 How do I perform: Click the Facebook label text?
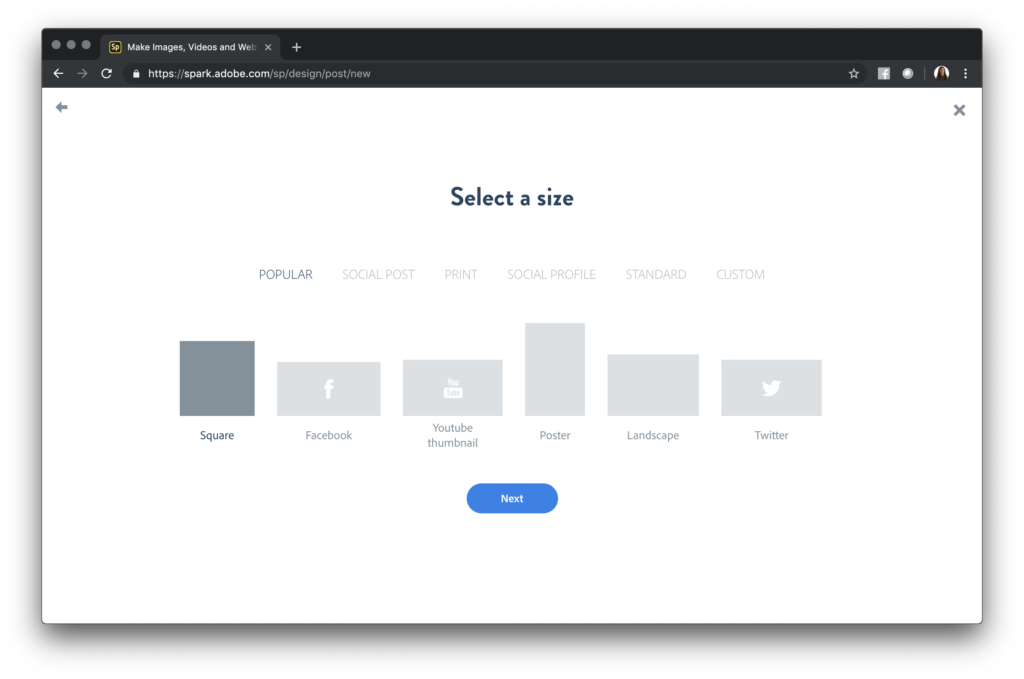click(x=328, y=435)
